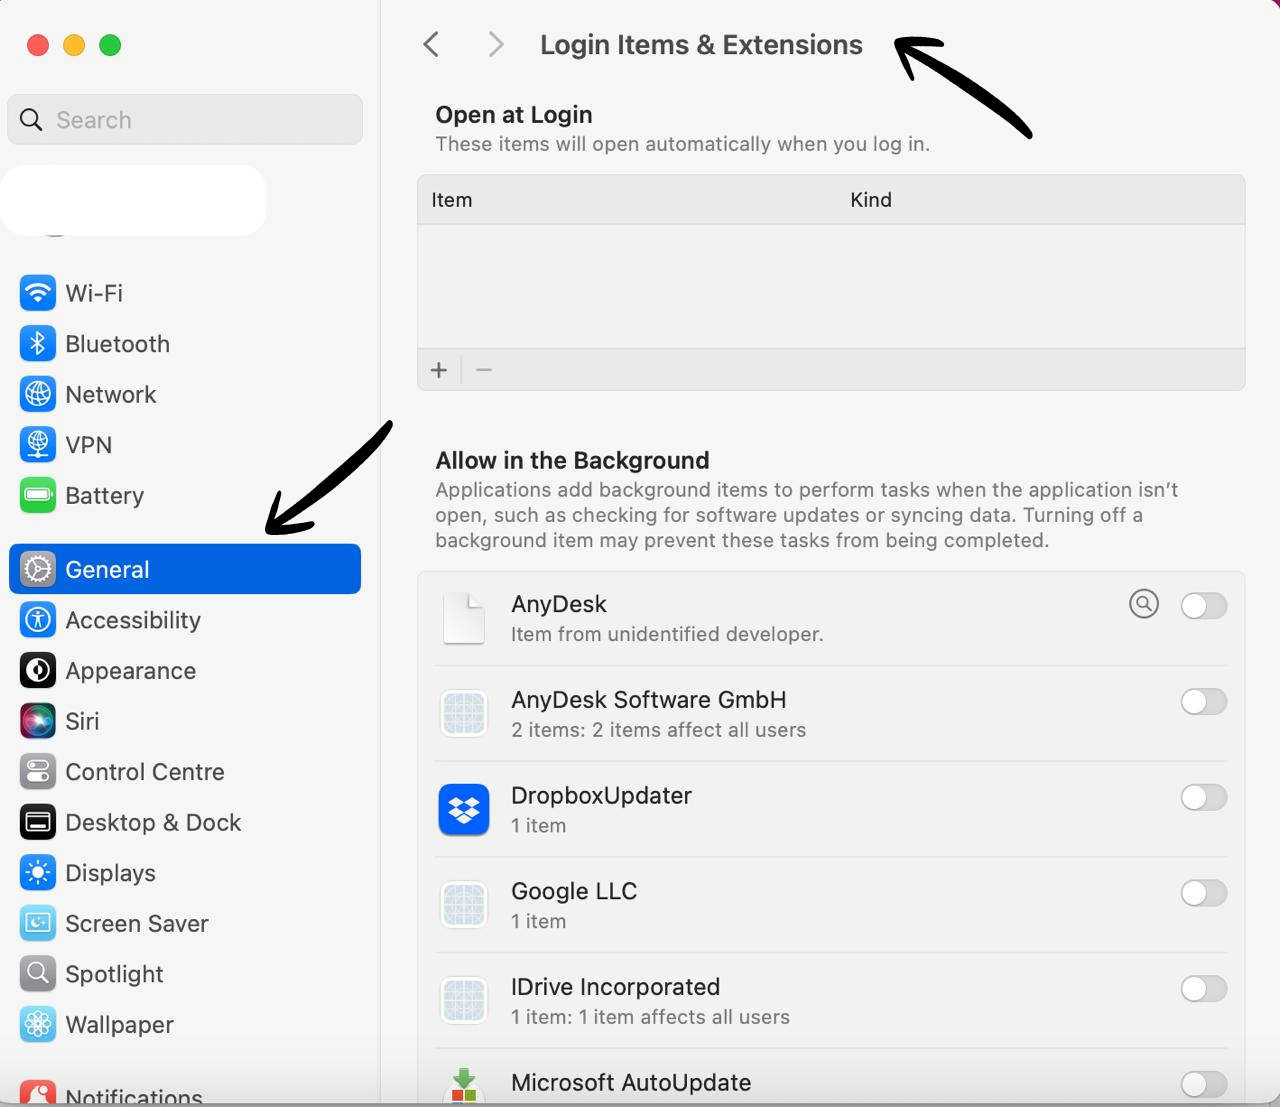Click the Kind column header

click(871, 200)
